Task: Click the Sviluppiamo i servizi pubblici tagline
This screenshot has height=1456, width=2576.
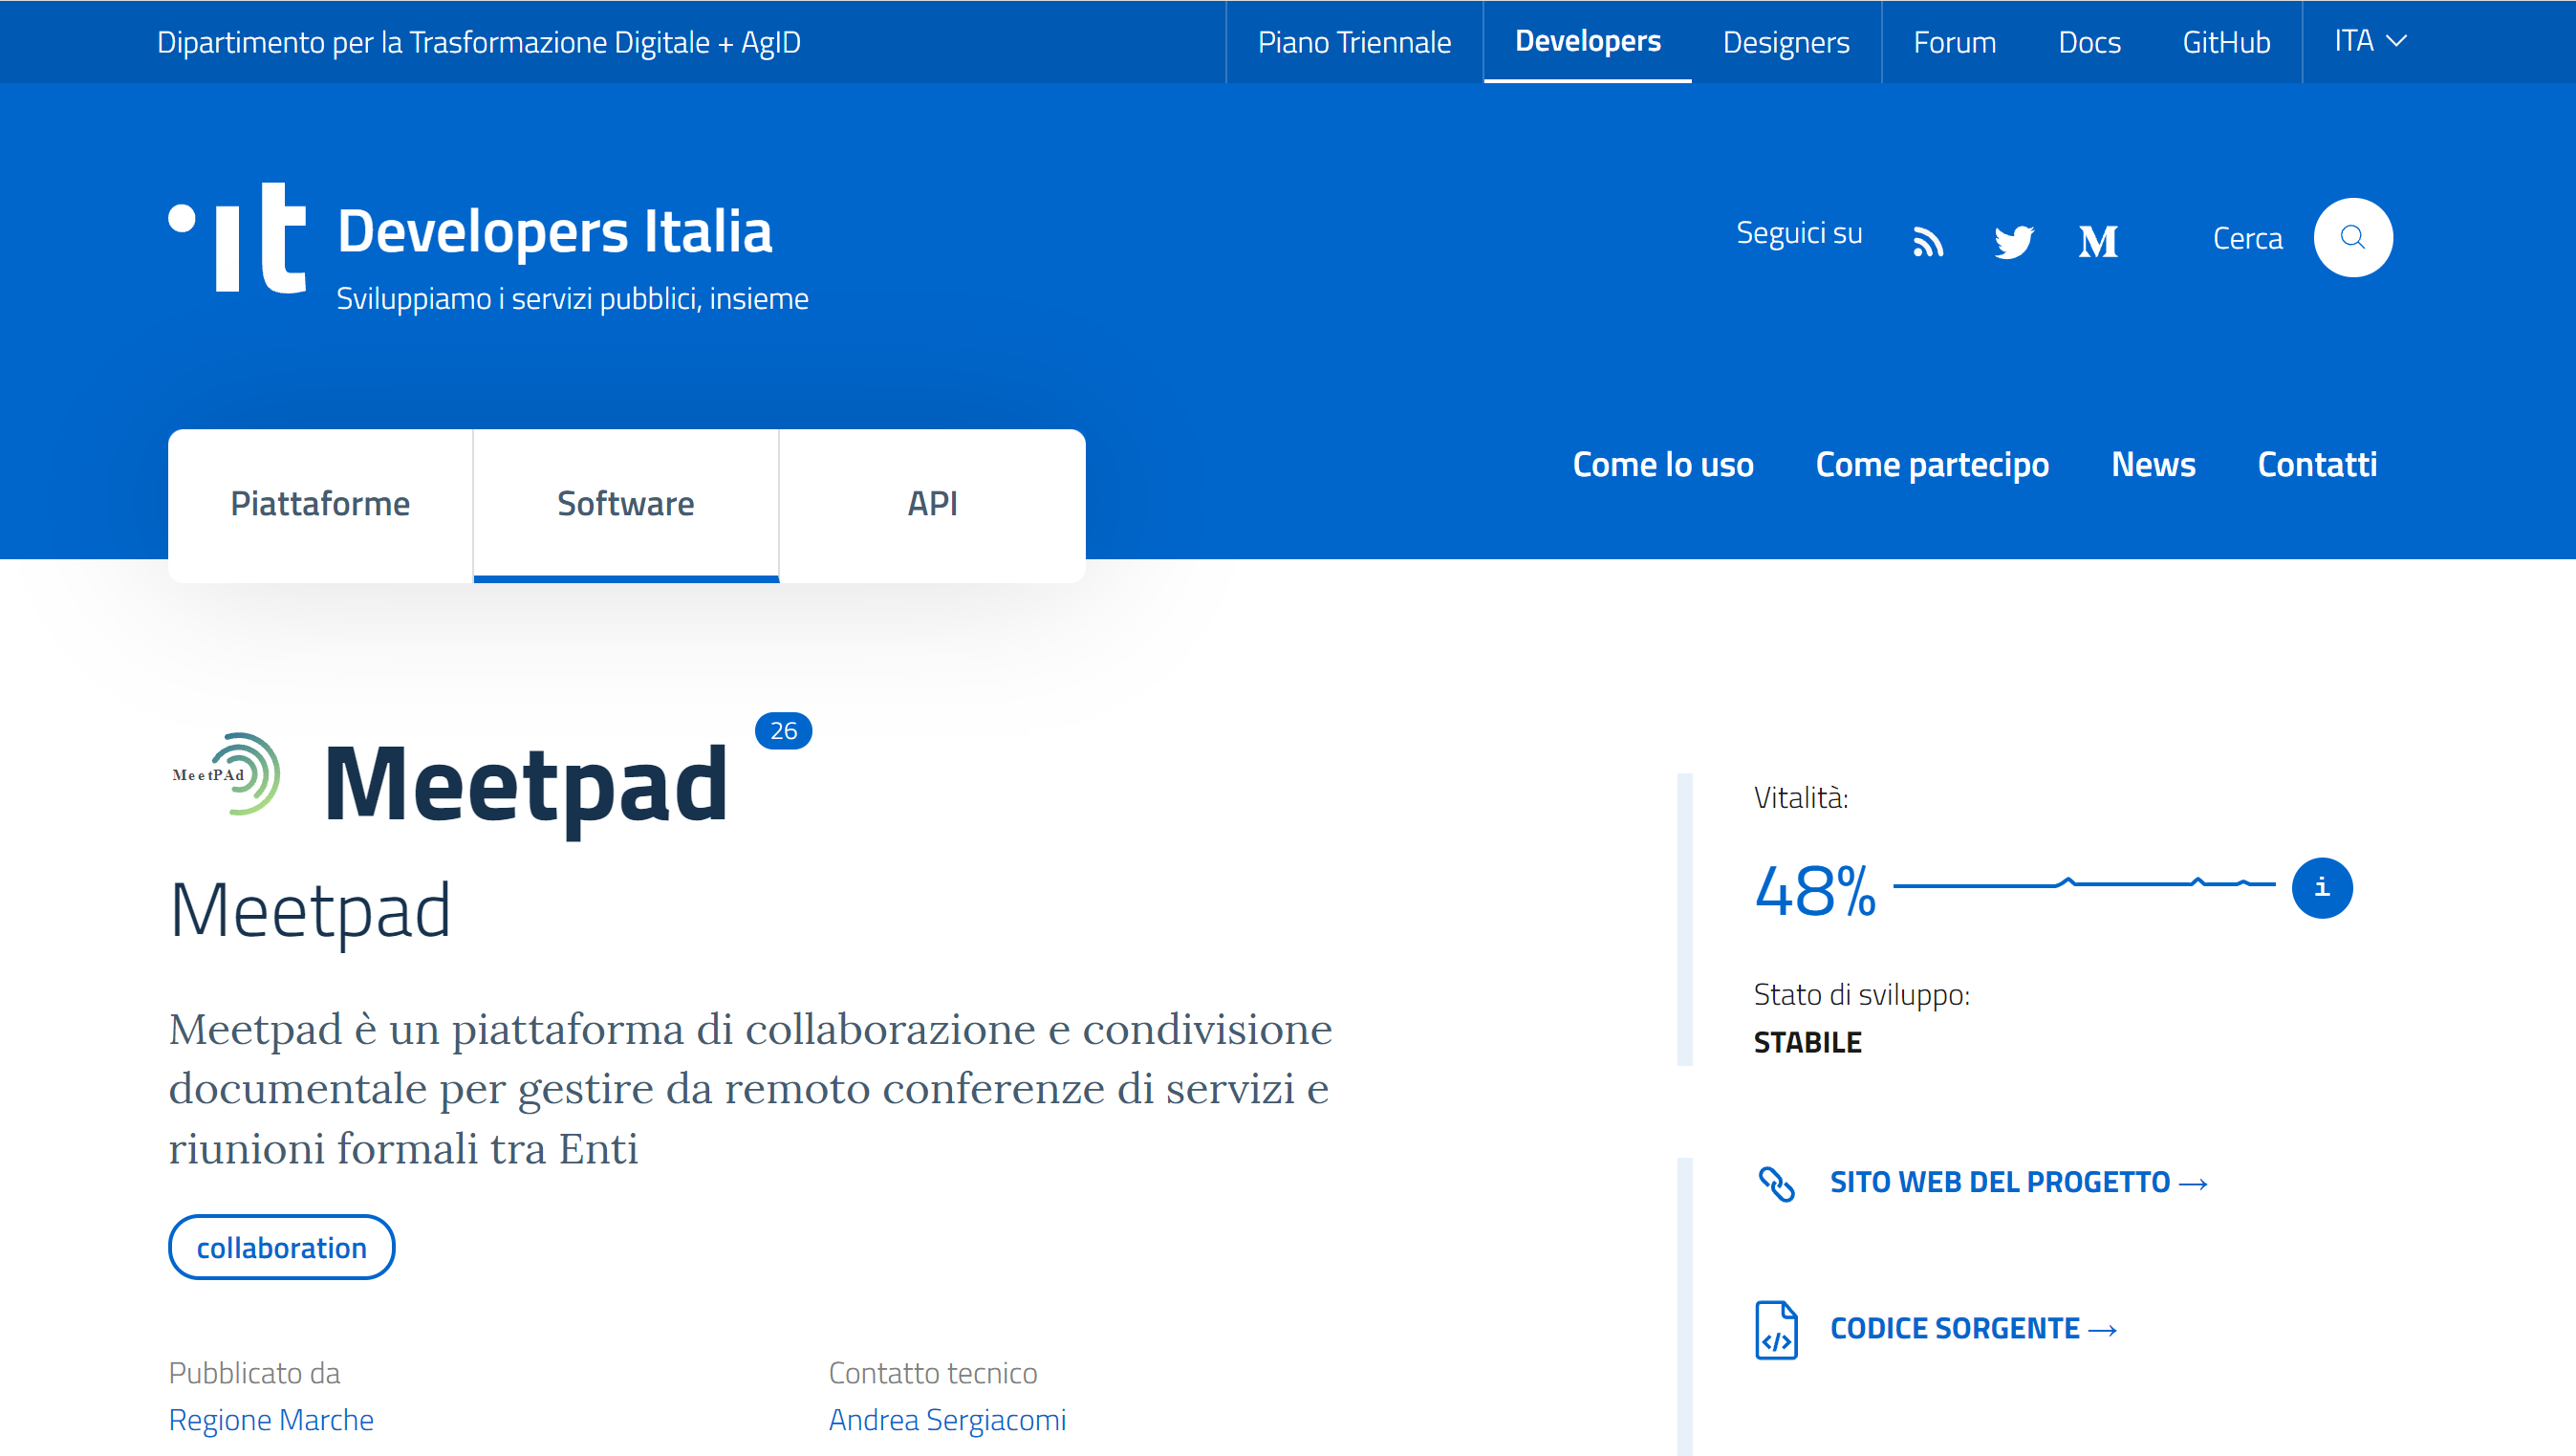Action: pos(572,299)
